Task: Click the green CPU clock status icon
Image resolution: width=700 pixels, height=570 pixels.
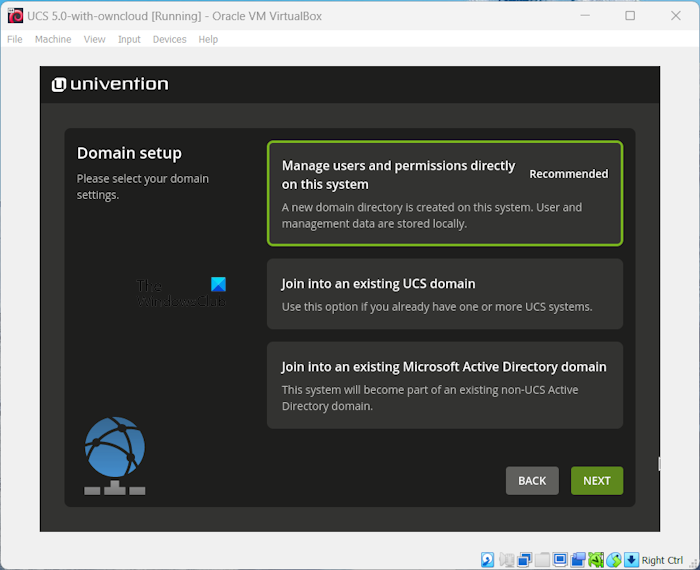Action: (596, 560)
